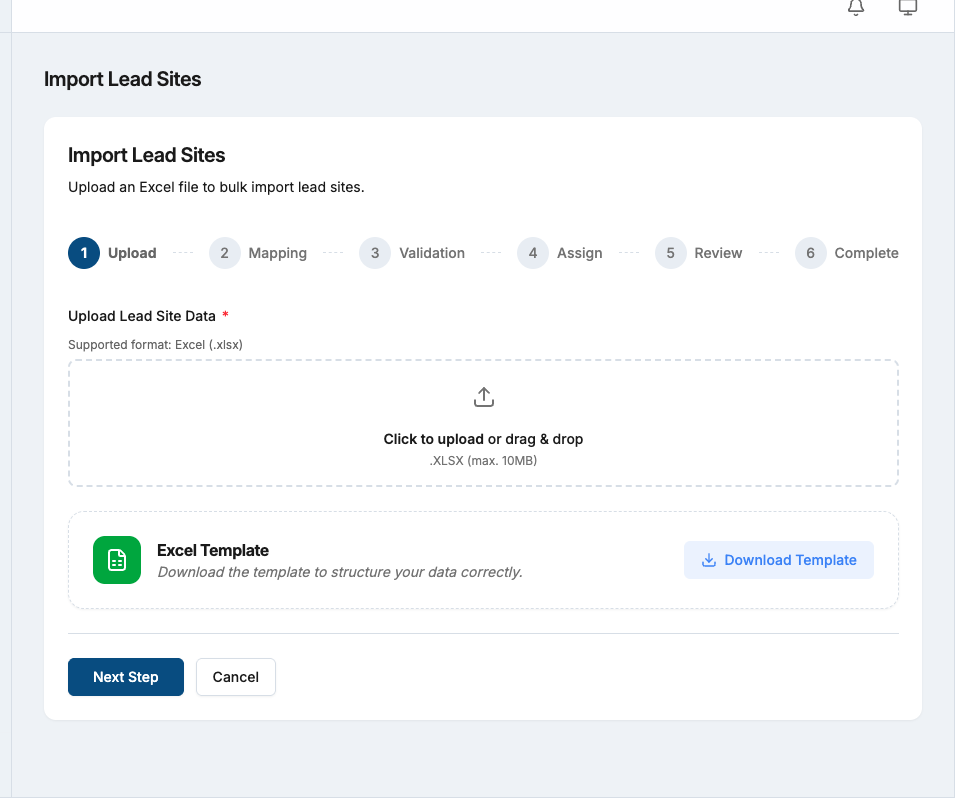Click the .XLSX max 10MB hint text
This screenshot has width=955, height=798.
pyautogui.click(x=483, y=460)
